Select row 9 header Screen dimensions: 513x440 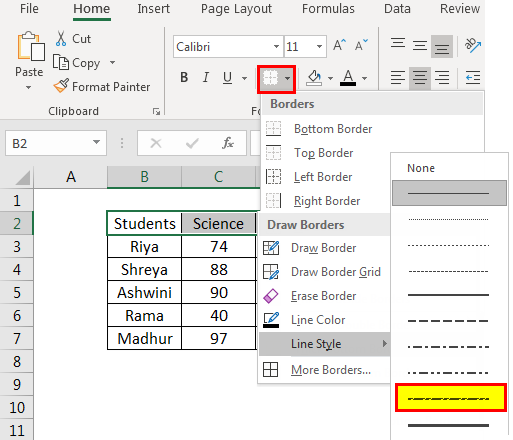(17, 384)
